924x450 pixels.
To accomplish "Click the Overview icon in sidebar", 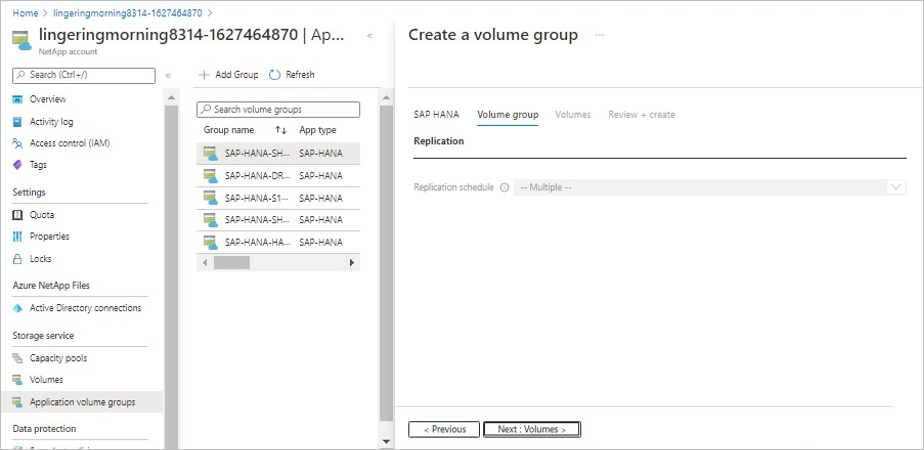I will (17, 99).
